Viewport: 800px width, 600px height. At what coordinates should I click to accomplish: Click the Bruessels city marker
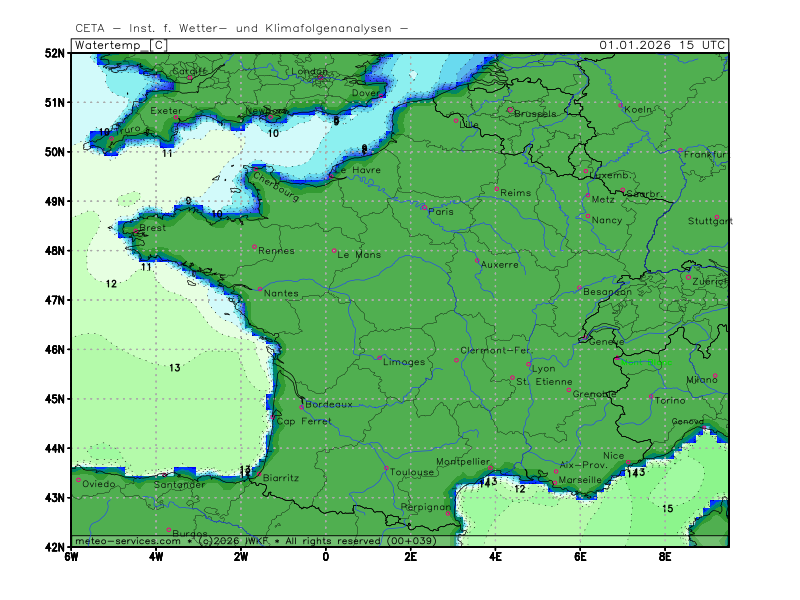click(510, 110)
